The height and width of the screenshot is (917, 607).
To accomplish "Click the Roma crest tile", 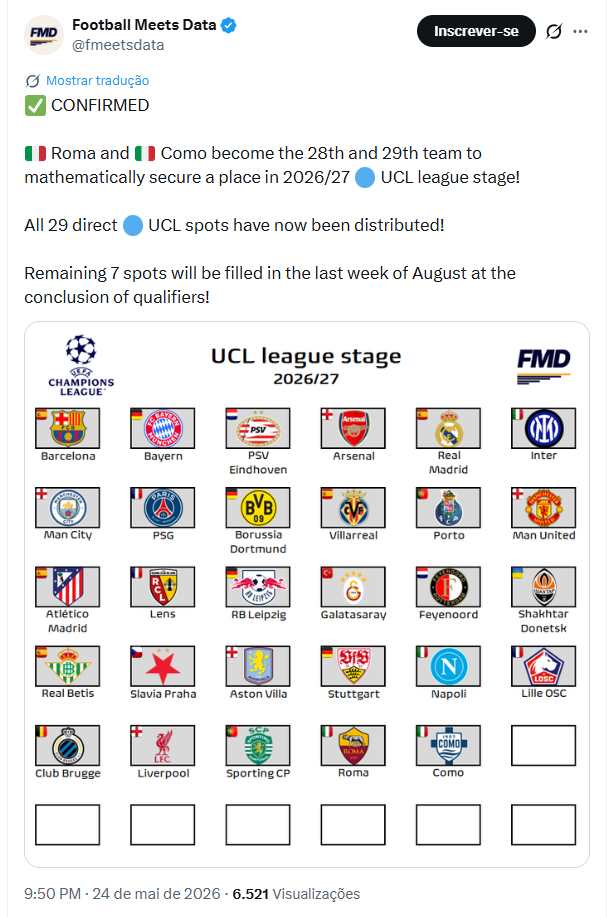I will click(x=353, y=746).
